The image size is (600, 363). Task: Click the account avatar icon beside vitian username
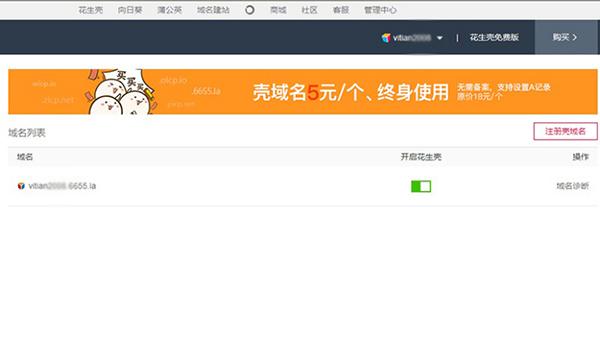pyautogui.click(x=386, y=37)
